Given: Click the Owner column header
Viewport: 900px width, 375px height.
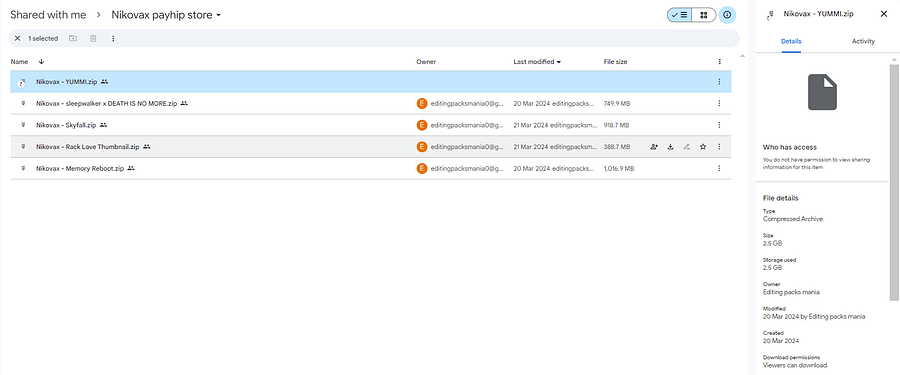Looking at the screenshot, I should [x=426, y=61].
